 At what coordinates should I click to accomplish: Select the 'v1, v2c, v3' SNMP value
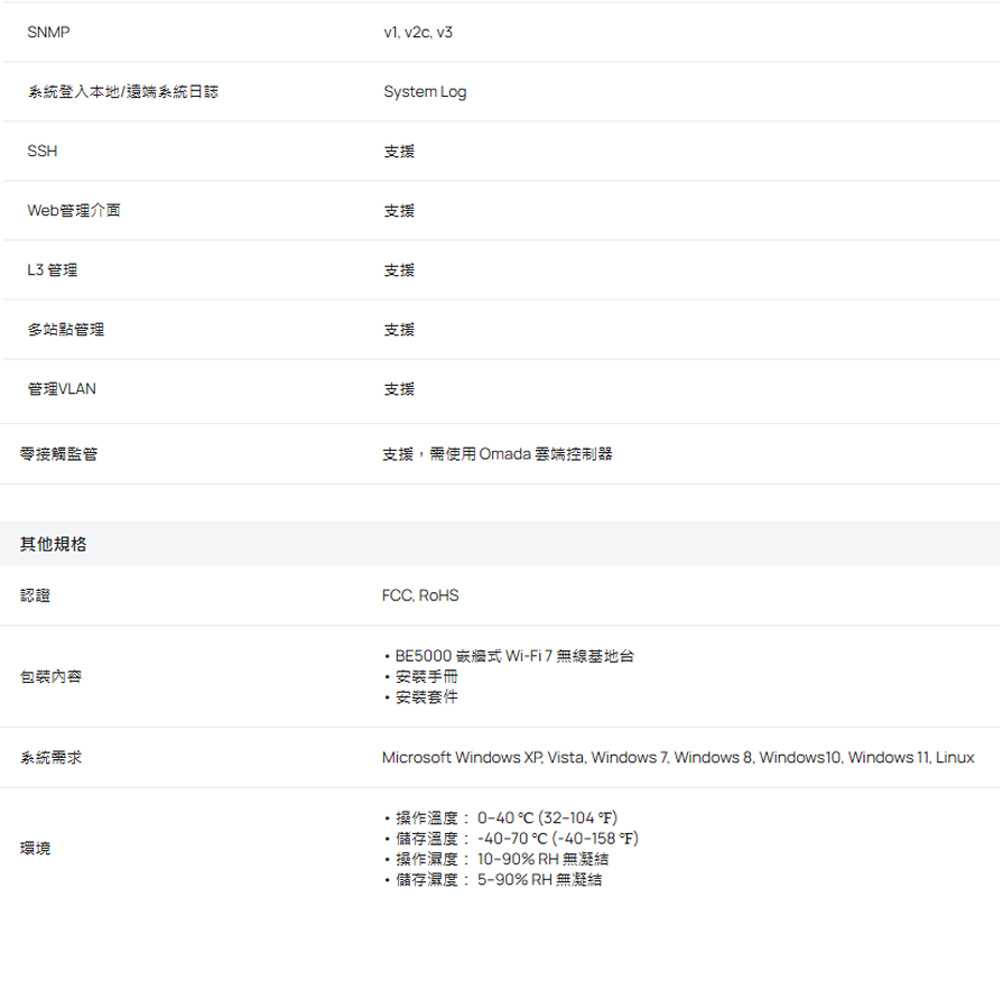pyautogui.click(x=418, y=33)
